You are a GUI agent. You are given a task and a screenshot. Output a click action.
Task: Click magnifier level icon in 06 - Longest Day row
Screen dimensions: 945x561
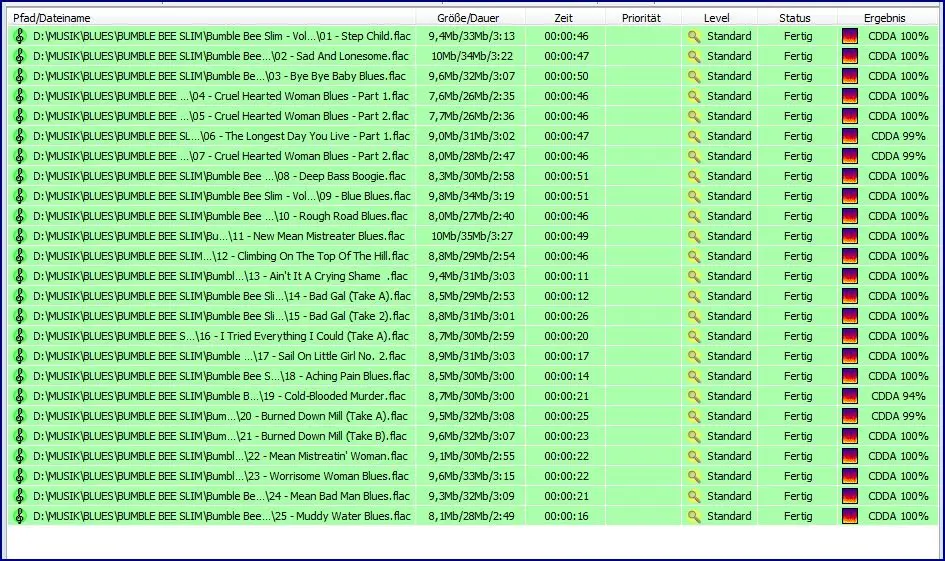(694, 136)
